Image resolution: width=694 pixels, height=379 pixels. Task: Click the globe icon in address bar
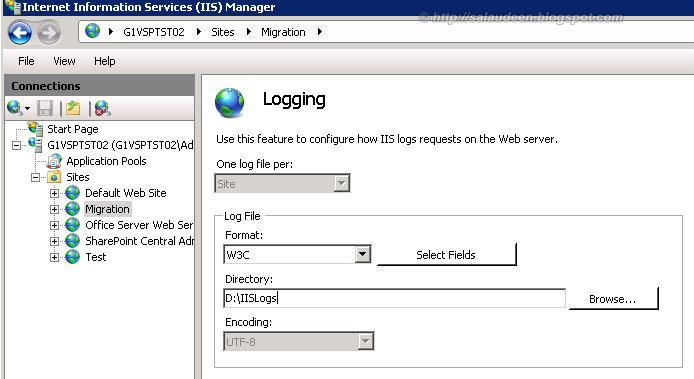point(93,31)
